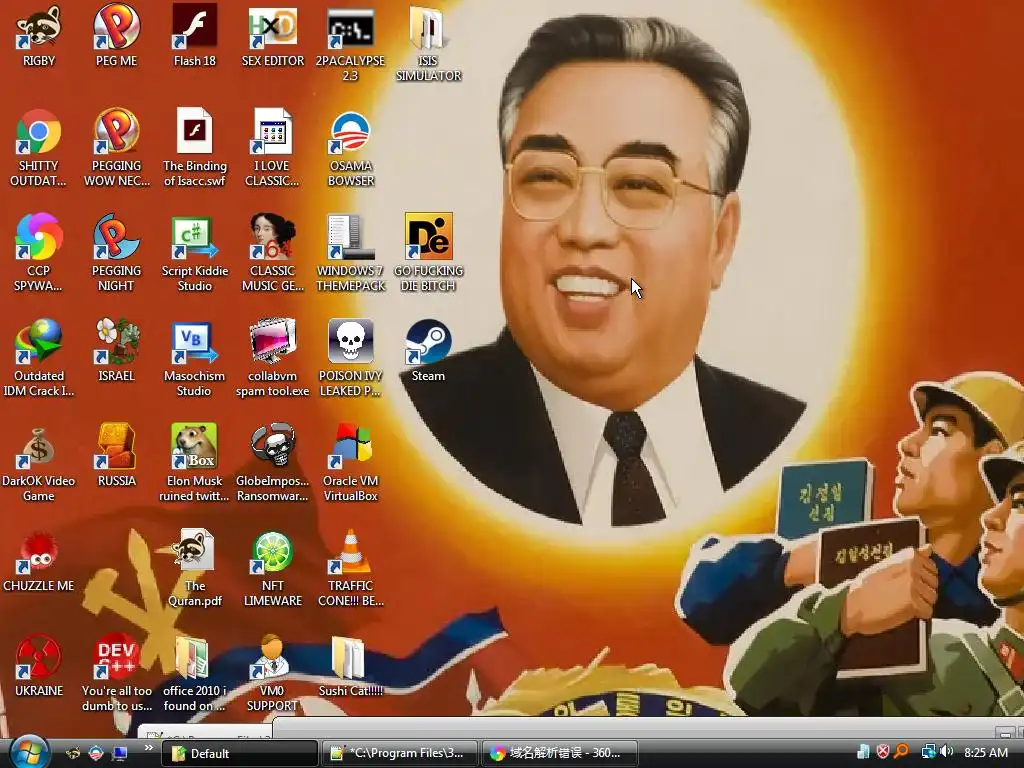Screen dimensions: 1024x768
Task: Click the raccoon quick launch icon
Action: pyautogui.click(x=73, y=753)
